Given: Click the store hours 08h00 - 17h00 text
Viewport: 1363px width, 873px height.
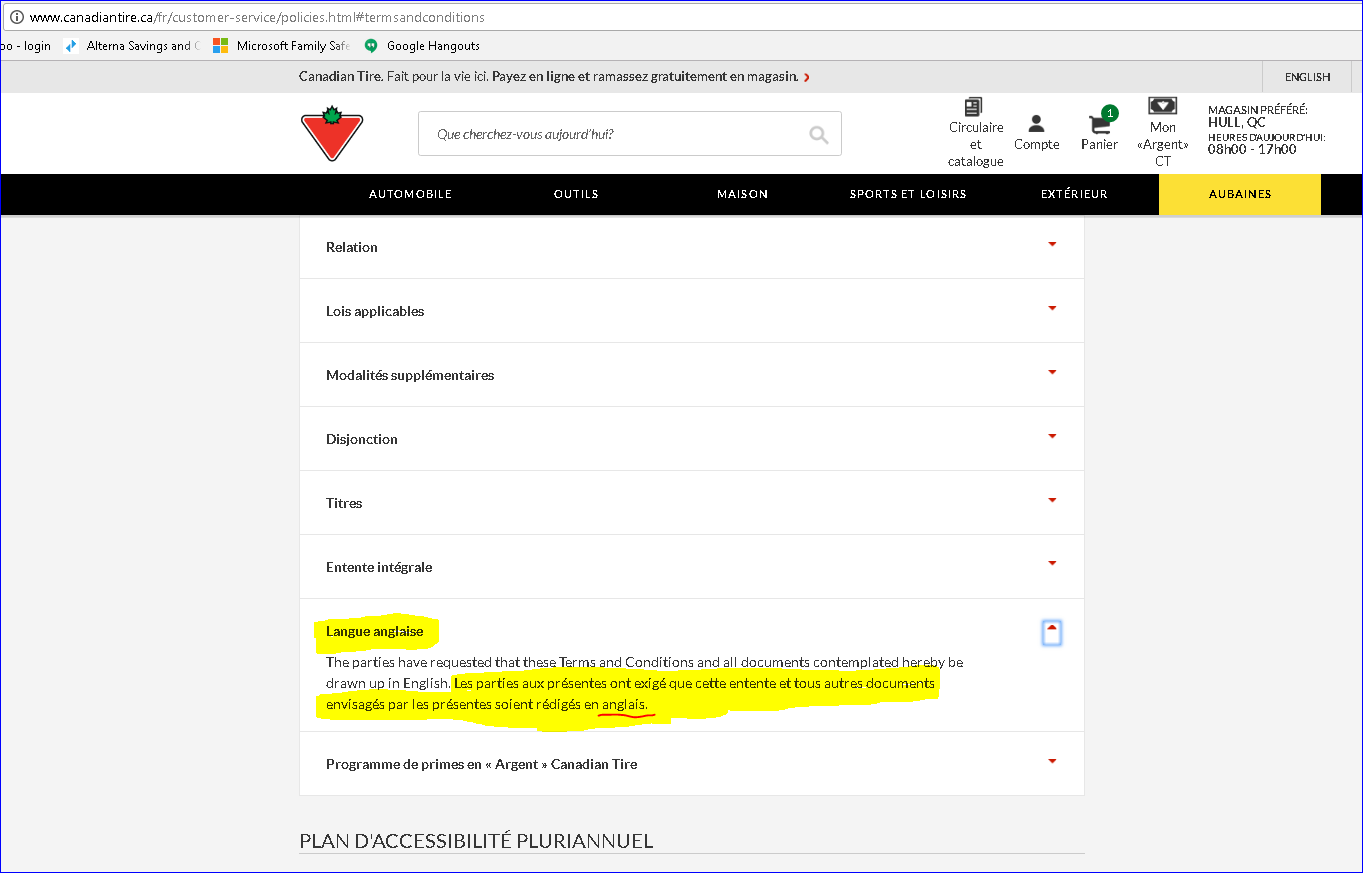Looking at the screenshot, I should coord(1252,150).
